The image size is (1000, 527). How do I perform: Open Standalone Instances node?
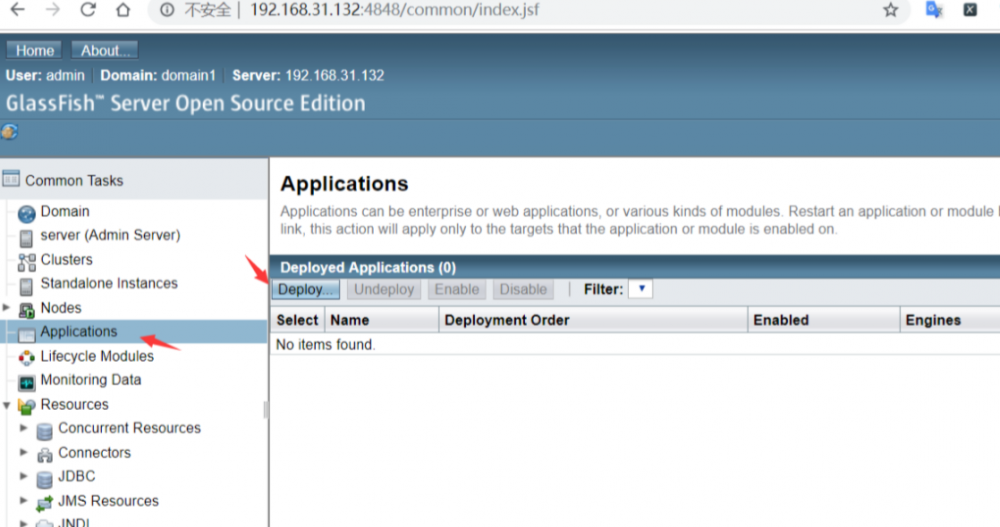pyautogui.click(x=109, y=283)
